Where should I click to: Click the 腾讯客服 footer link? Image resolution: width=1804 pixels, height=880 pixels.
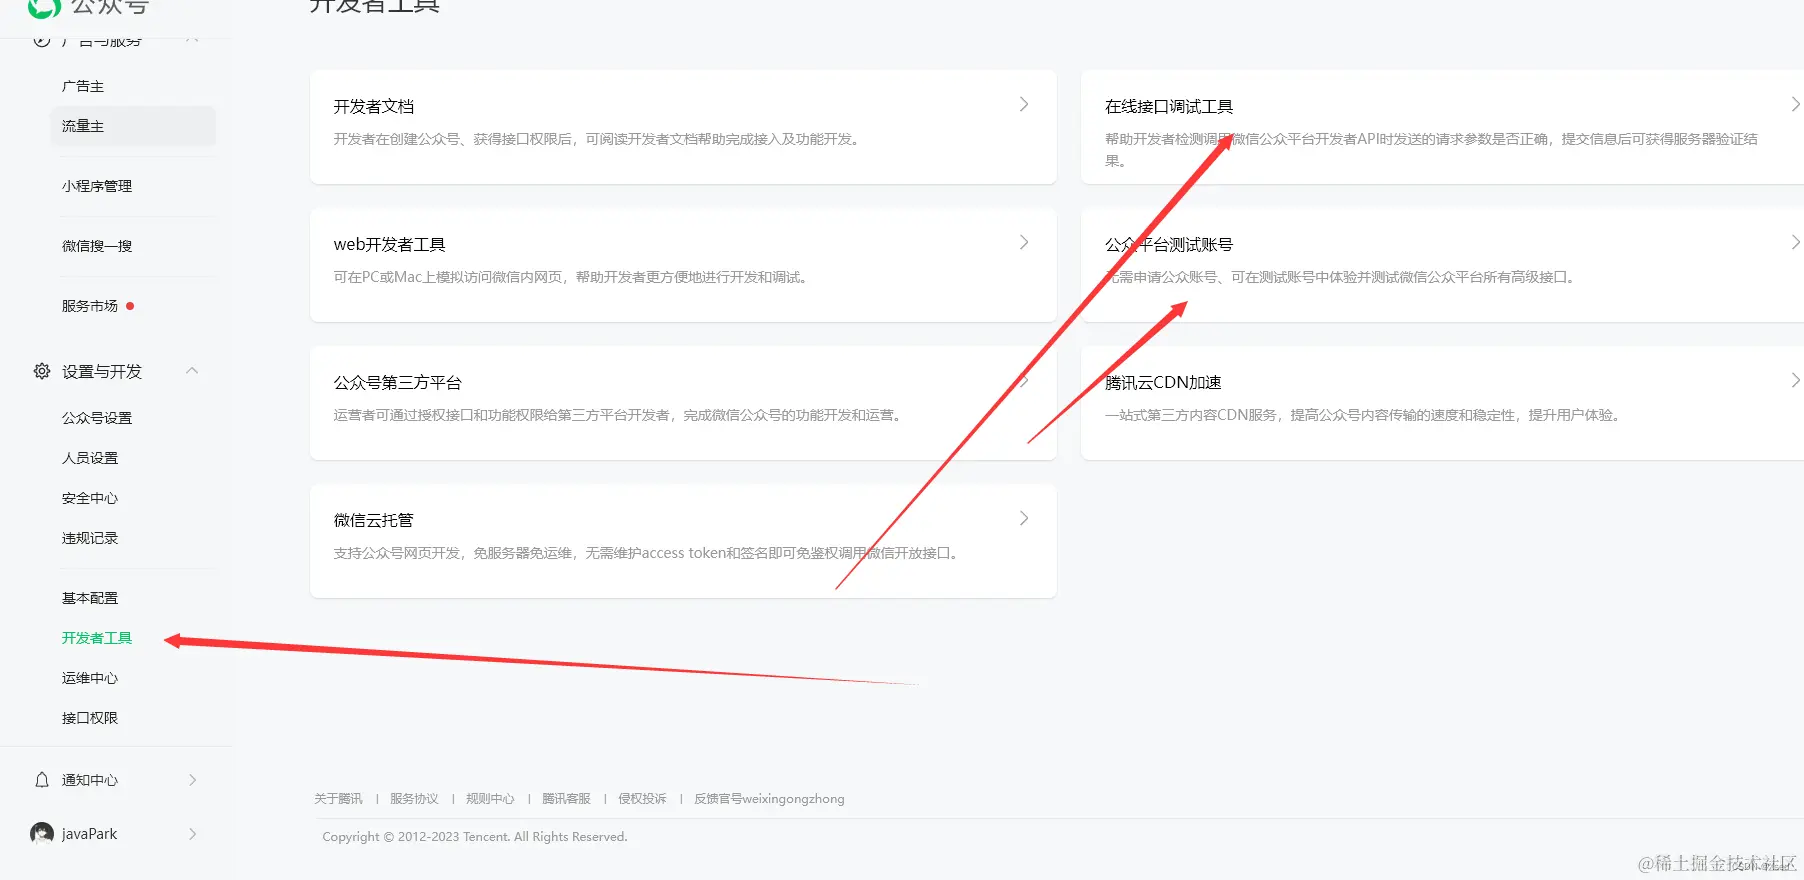point(566,799)
